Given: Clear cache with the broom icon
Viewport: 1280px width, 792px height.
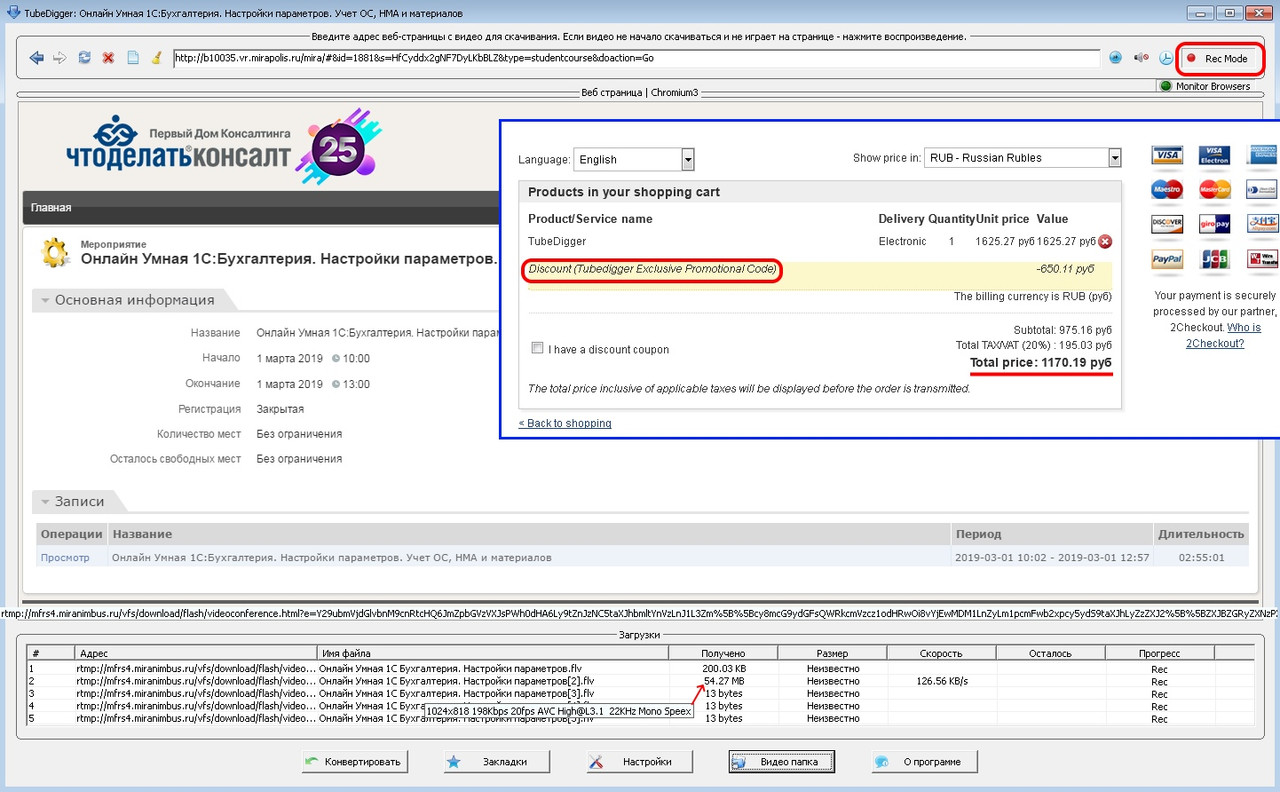Looking at the screenshot, I should 156,58.
